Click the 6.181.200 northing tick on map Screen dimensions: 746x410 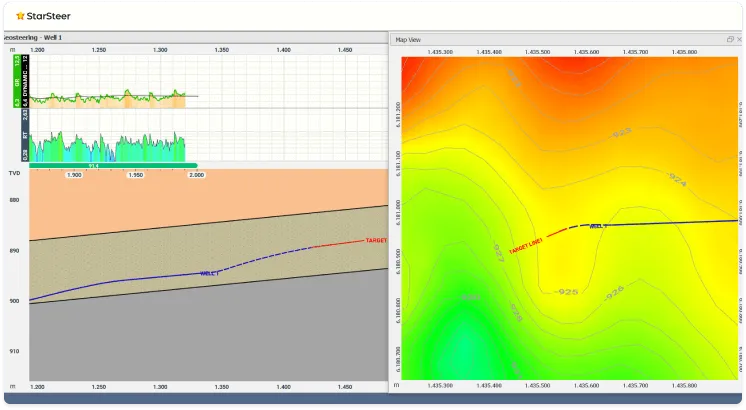[x=398, y=114]
